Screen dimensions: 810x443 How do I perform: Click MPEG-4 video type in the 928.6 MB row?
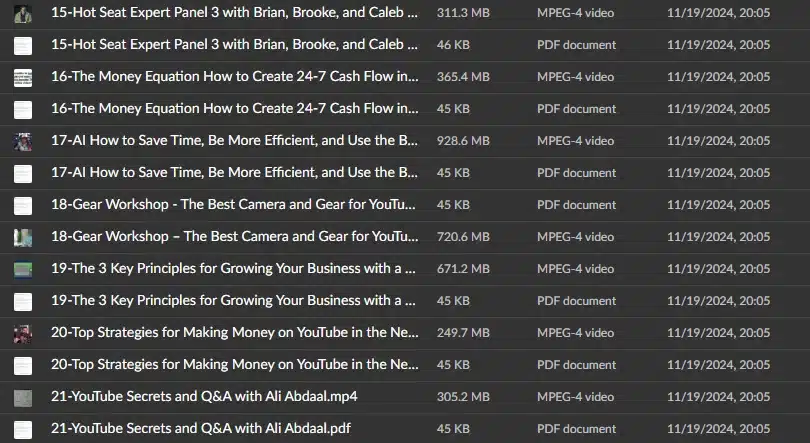tap(575, 141)
